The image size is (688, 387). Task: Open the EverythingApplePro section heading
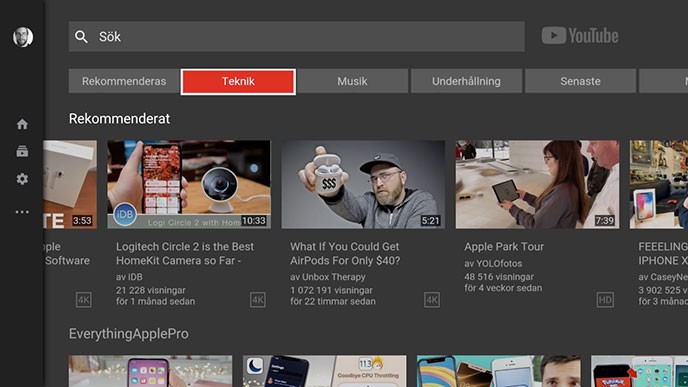click(x=129, y=334)
